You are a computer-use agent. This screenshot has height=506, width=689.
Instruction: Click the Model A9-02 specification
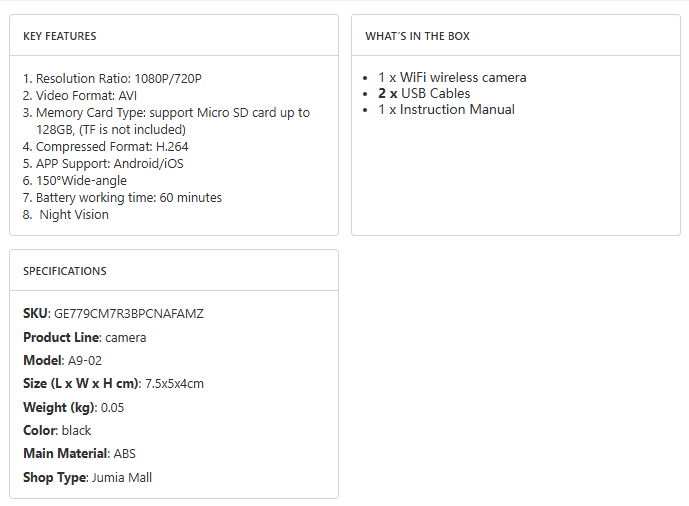62,361
